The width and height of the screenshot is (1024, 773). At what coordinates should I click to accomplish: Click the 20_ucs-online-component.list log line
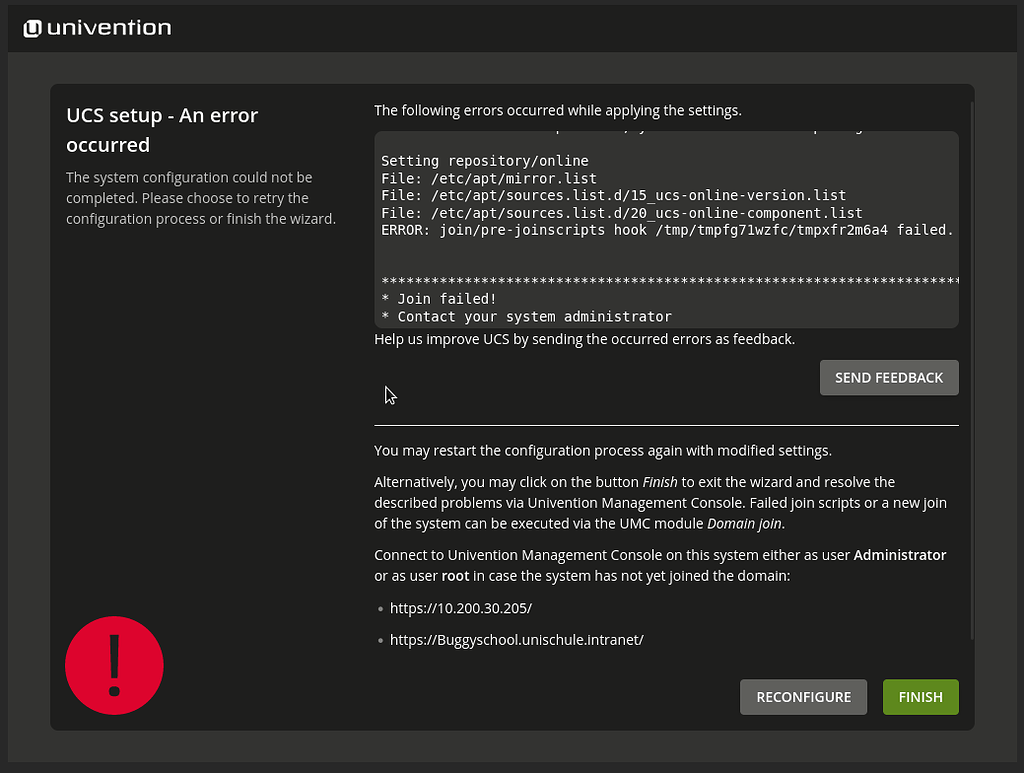coord(621,213)
